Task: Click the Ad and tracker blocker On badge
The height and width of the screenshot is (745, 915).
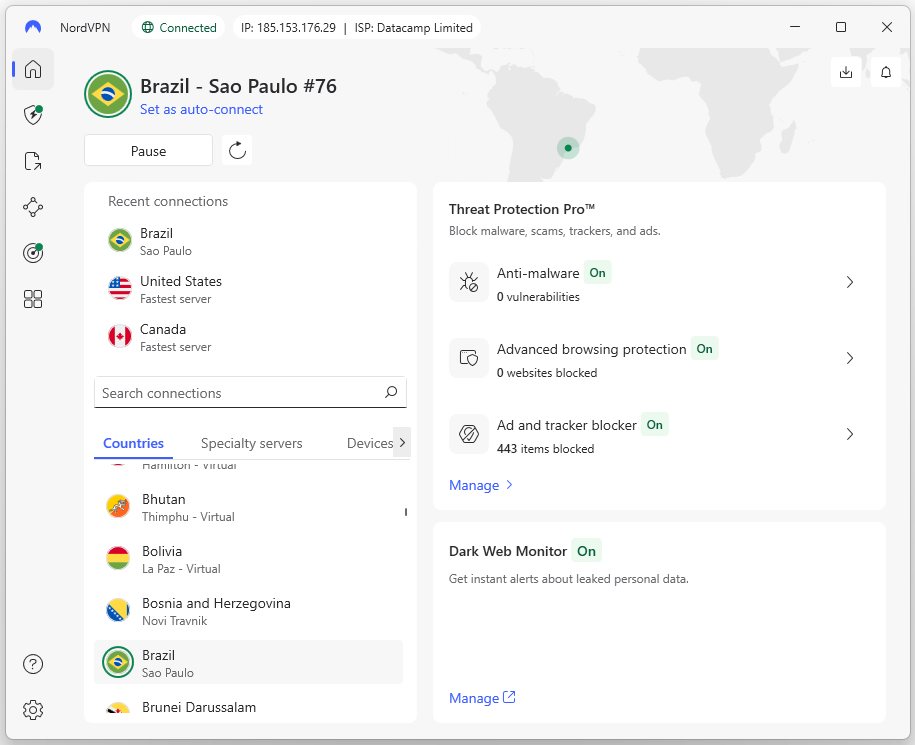Action: pyautogui.click(x=655, y=425)
